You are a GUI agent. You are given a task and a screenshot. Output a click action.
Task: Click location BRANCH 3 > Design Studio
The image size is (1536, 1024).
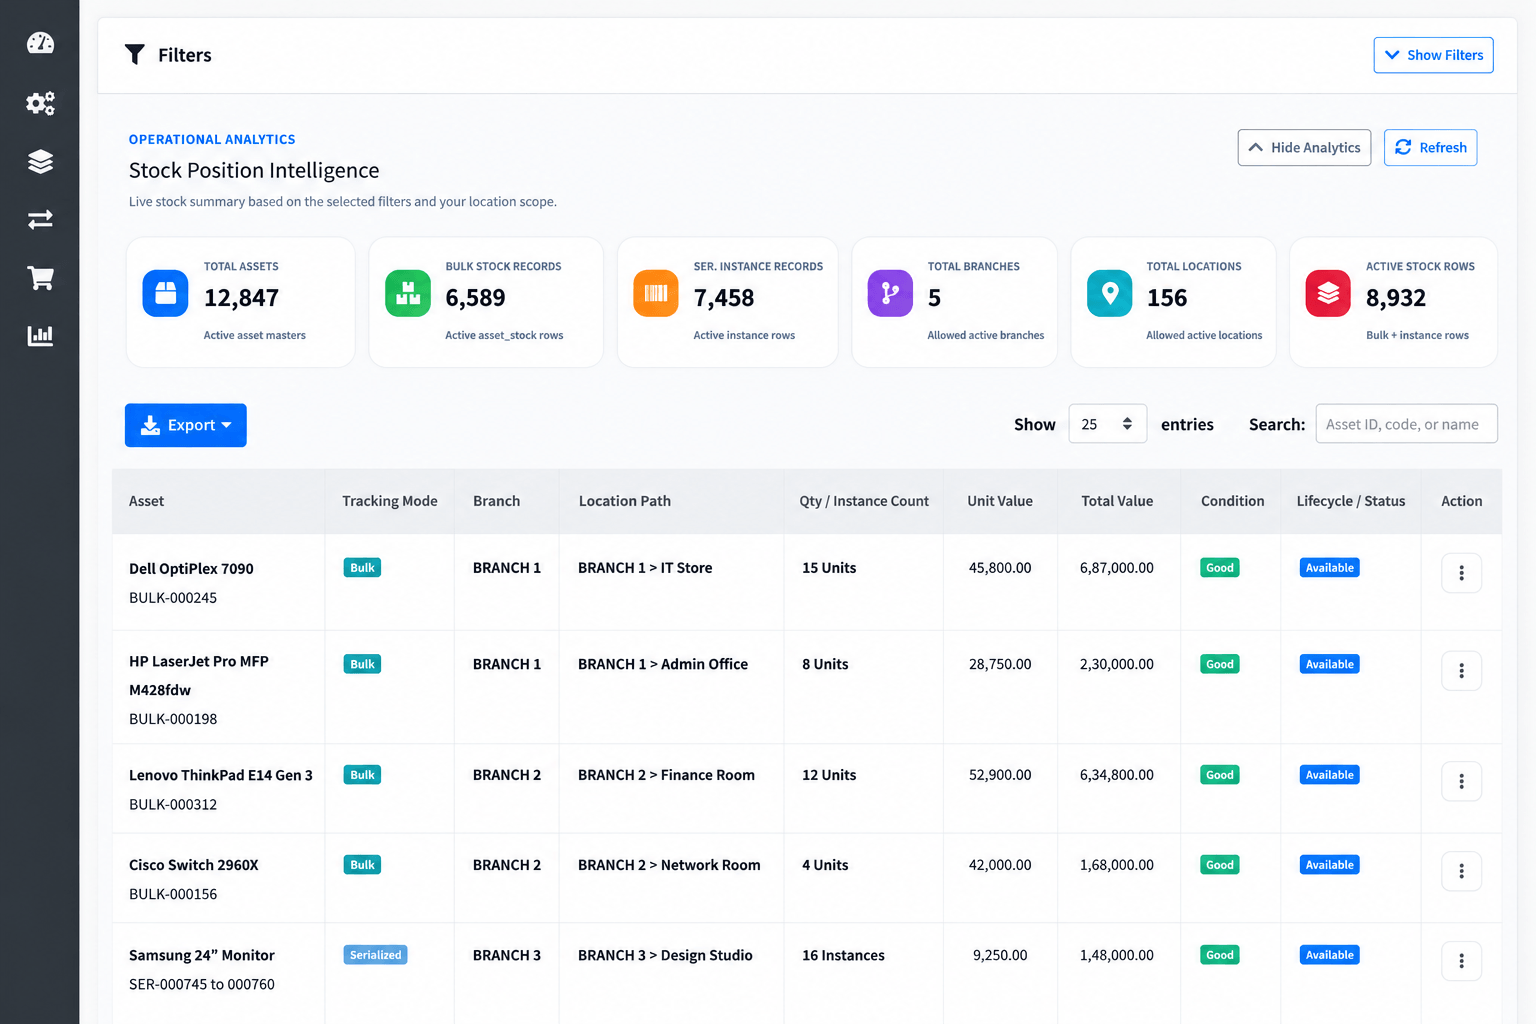pos(665,955)
